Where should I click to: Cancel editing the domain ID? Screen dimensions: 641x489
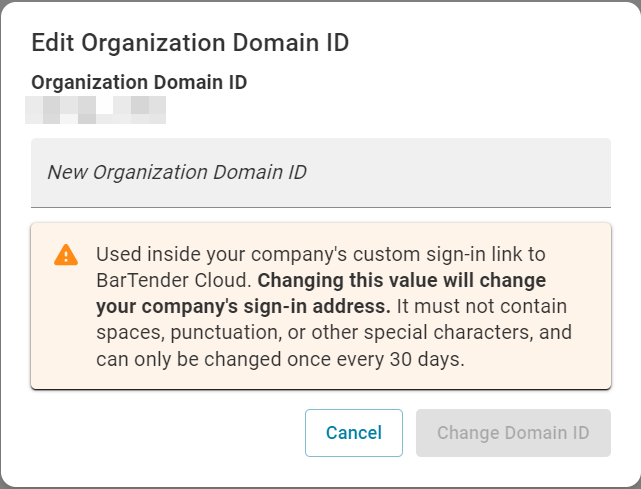point(354,433)
